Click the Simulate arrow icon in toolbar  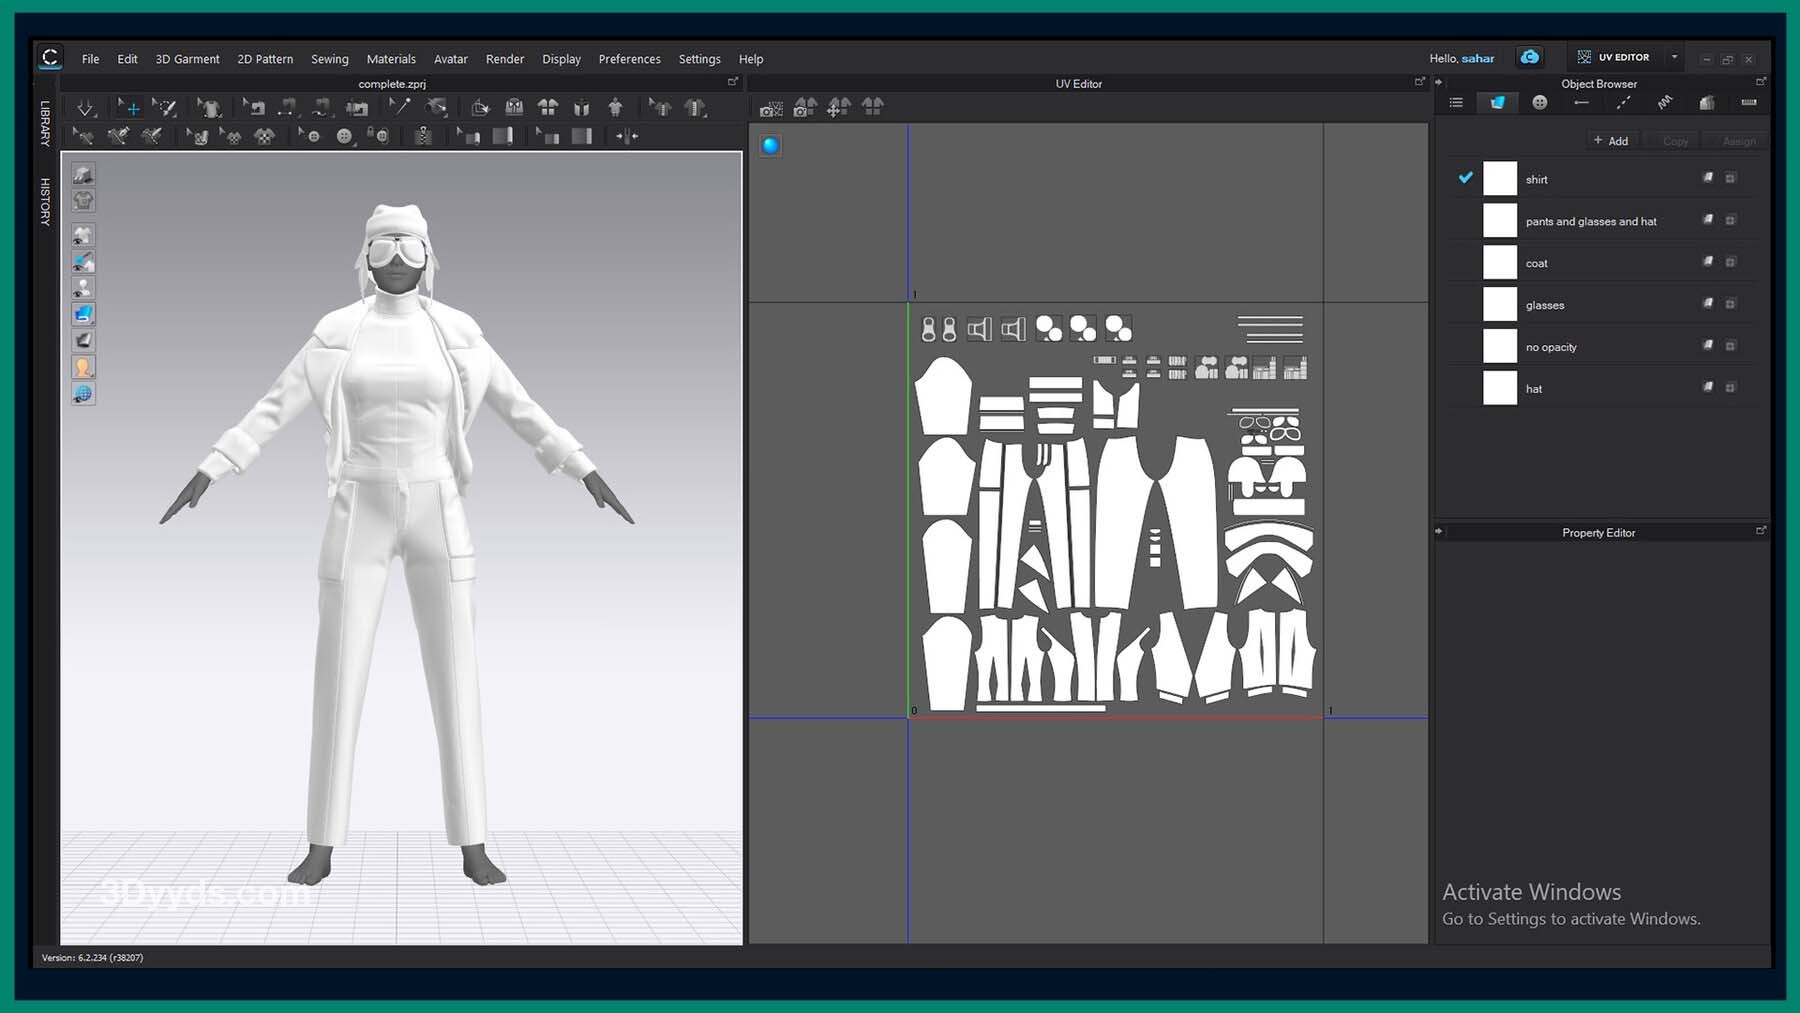(85, 107)
